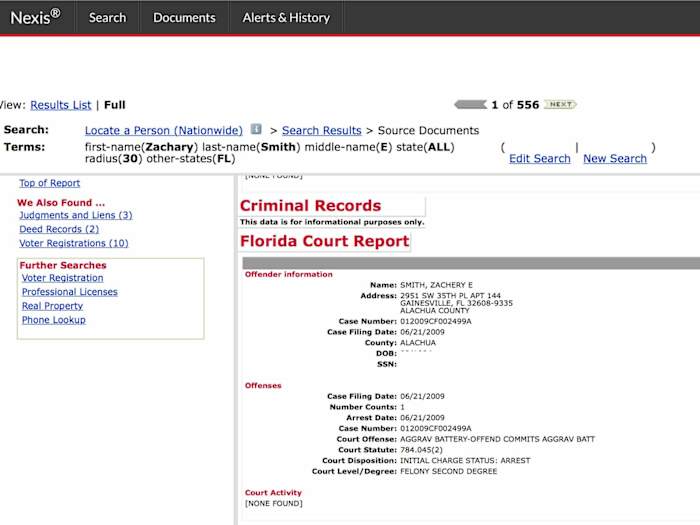
Task: Start a New Search
Action: click(615, 158)
